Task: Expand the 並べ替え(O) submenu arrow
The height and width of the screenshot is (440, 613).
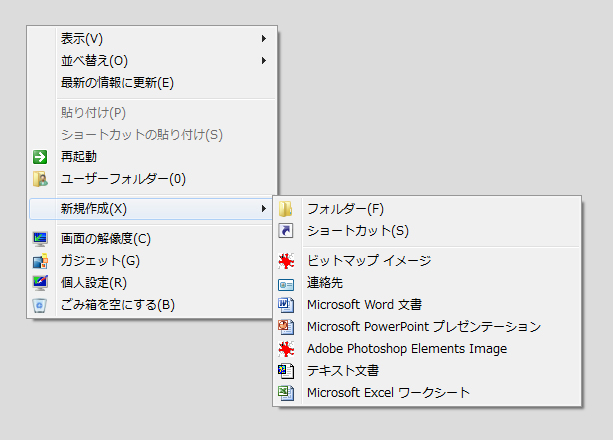Action: (x=264, y=61)
